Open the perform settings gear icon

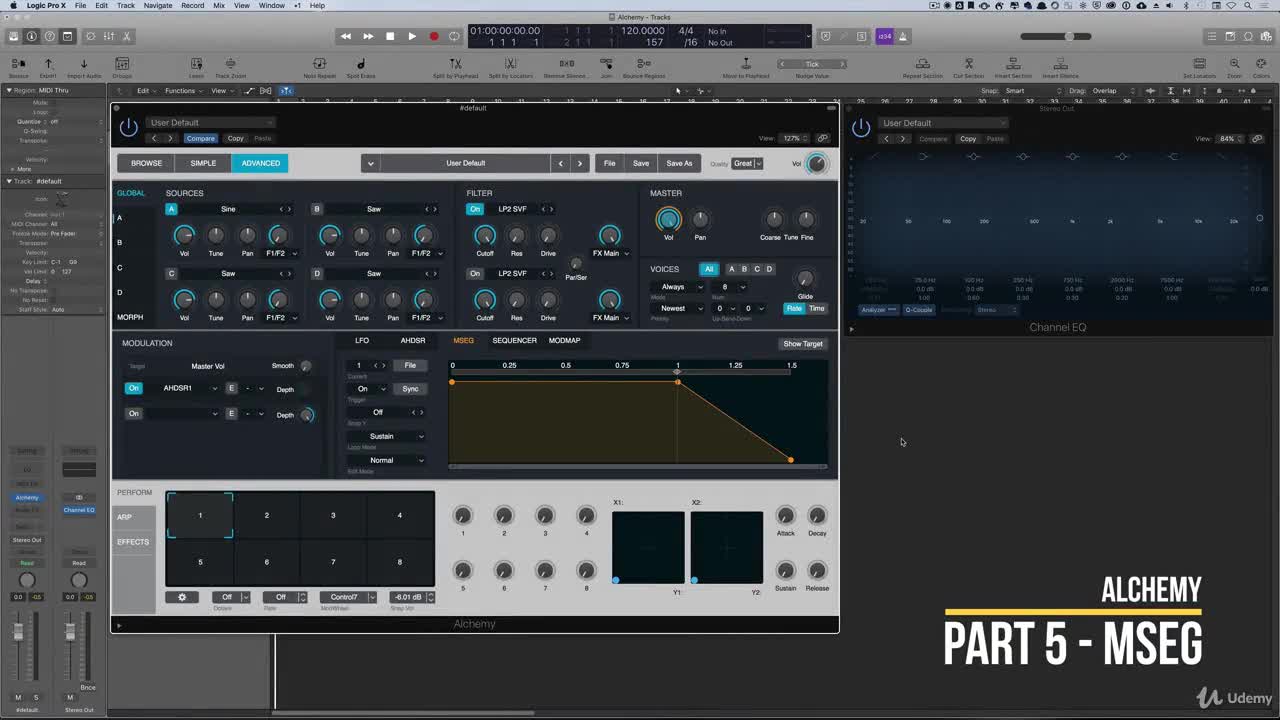(182, 597)
